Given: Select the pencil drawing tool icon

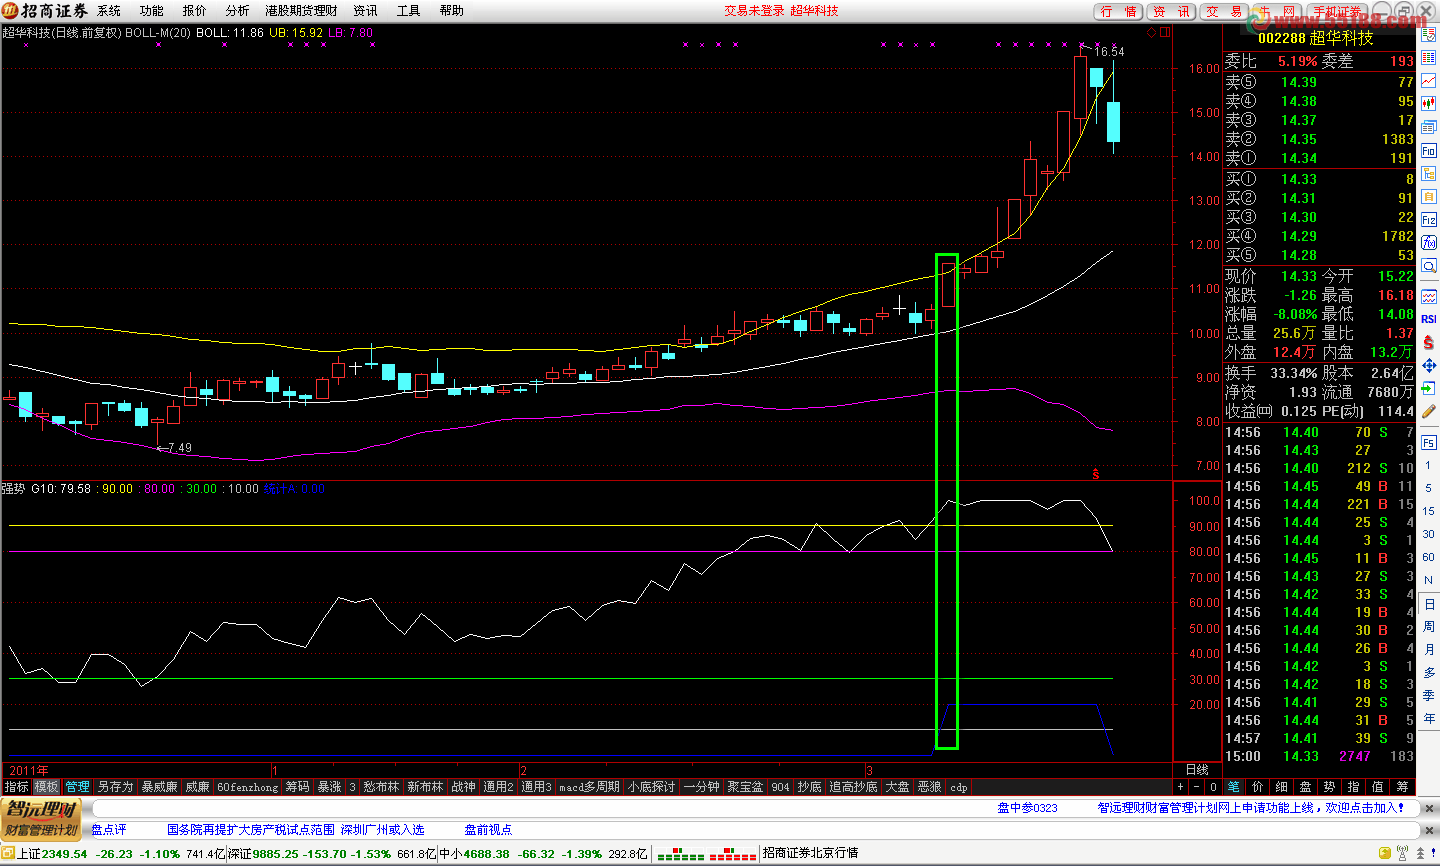Looking at the screenshot, I should click(1428, 412).
